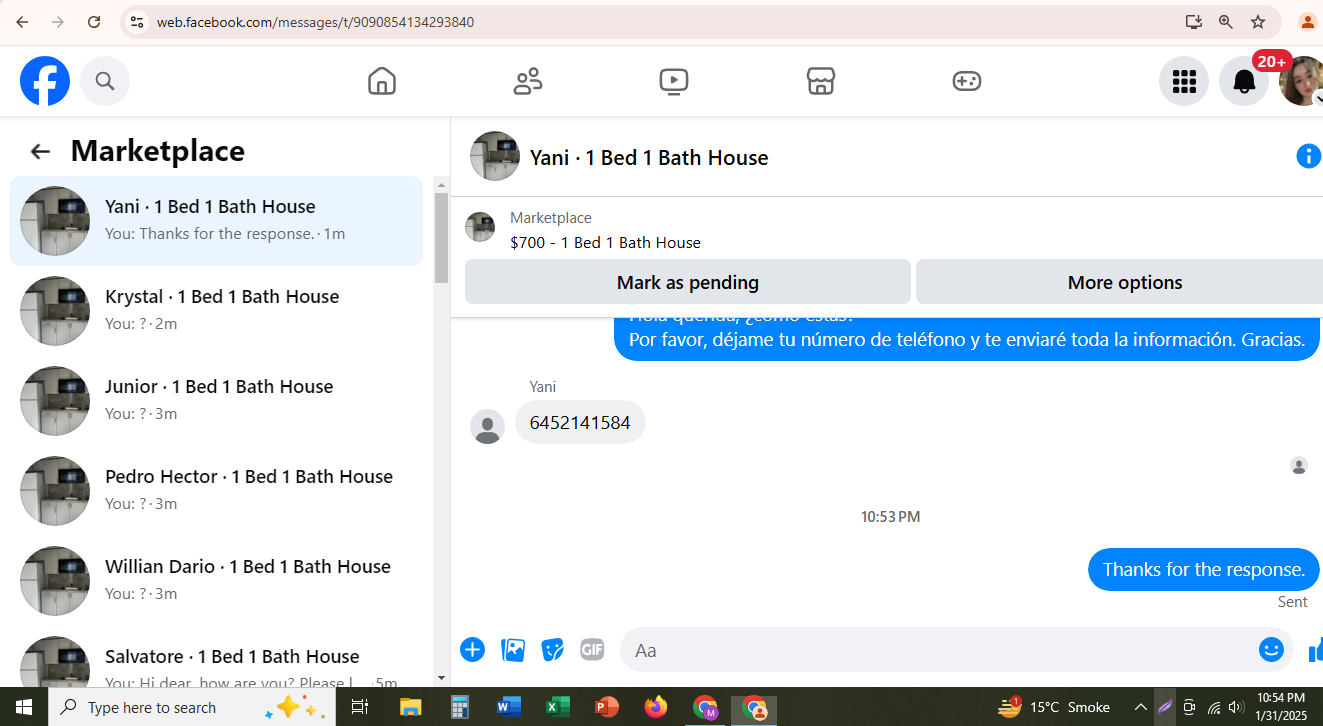Choose a GIF icon
Viewport: 1323px width, 726px height.
(x=592, y=650)
